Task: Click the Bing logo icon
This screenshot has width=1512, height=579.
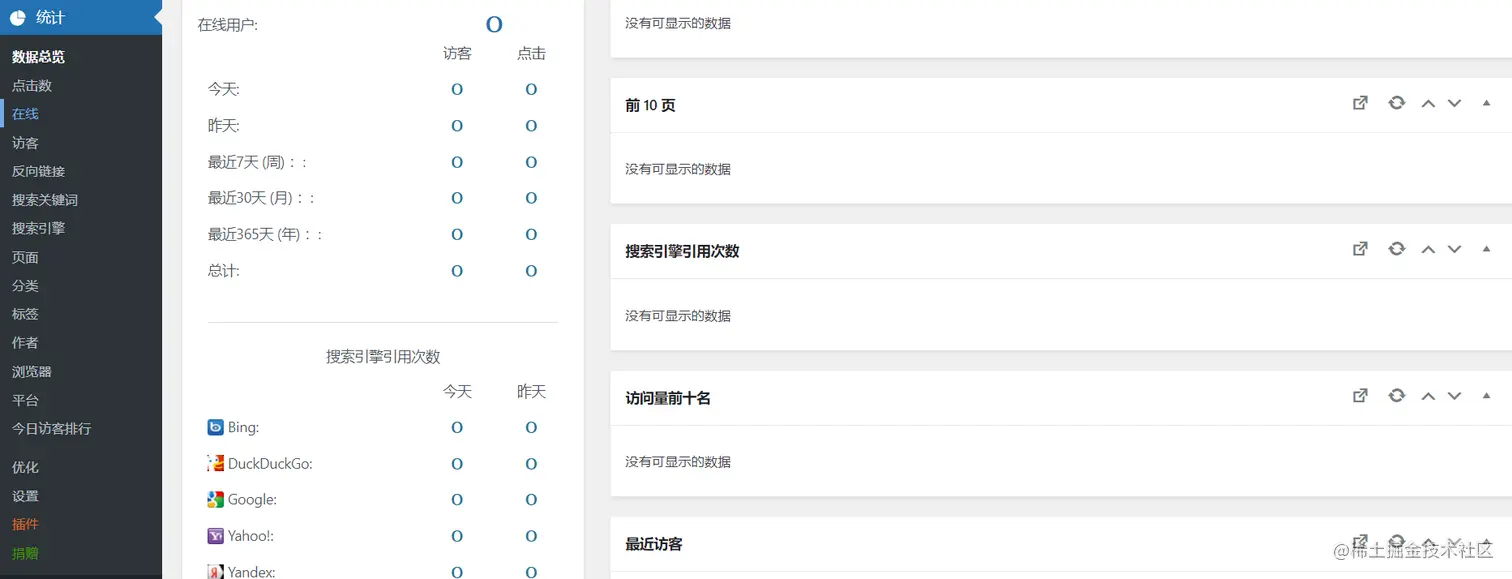Action: coord(215,427)
